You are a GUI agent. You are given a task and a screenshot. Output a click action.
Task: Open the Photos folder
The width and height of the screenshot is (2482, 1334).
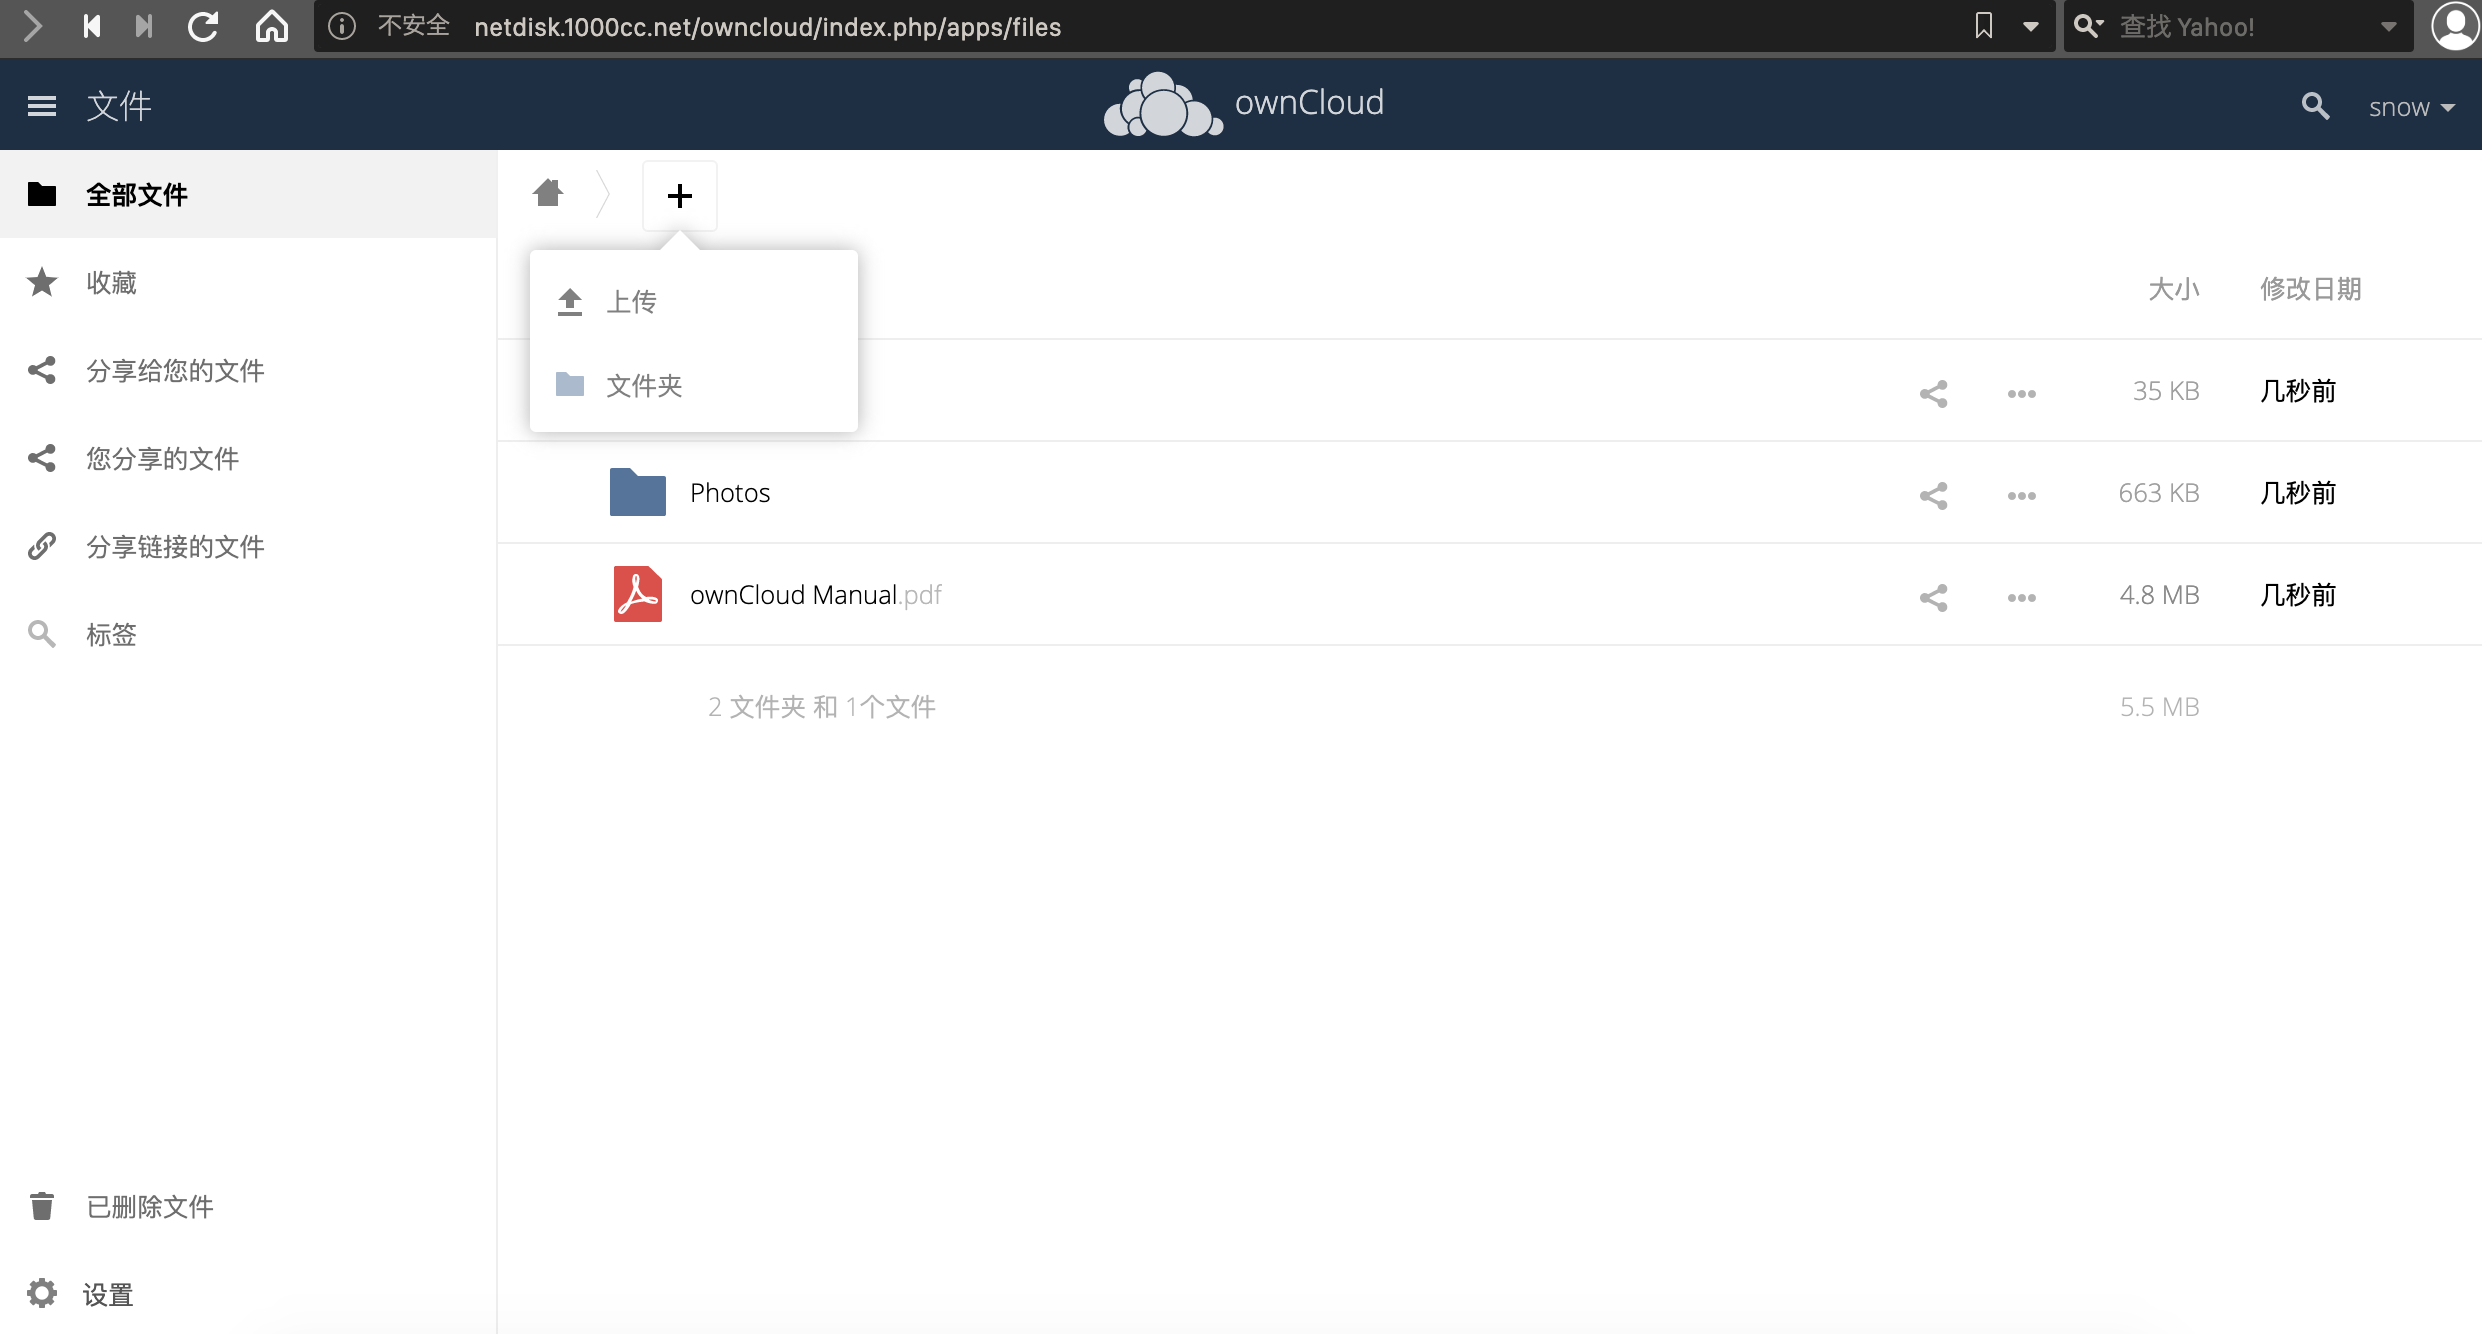click(730, 493)
